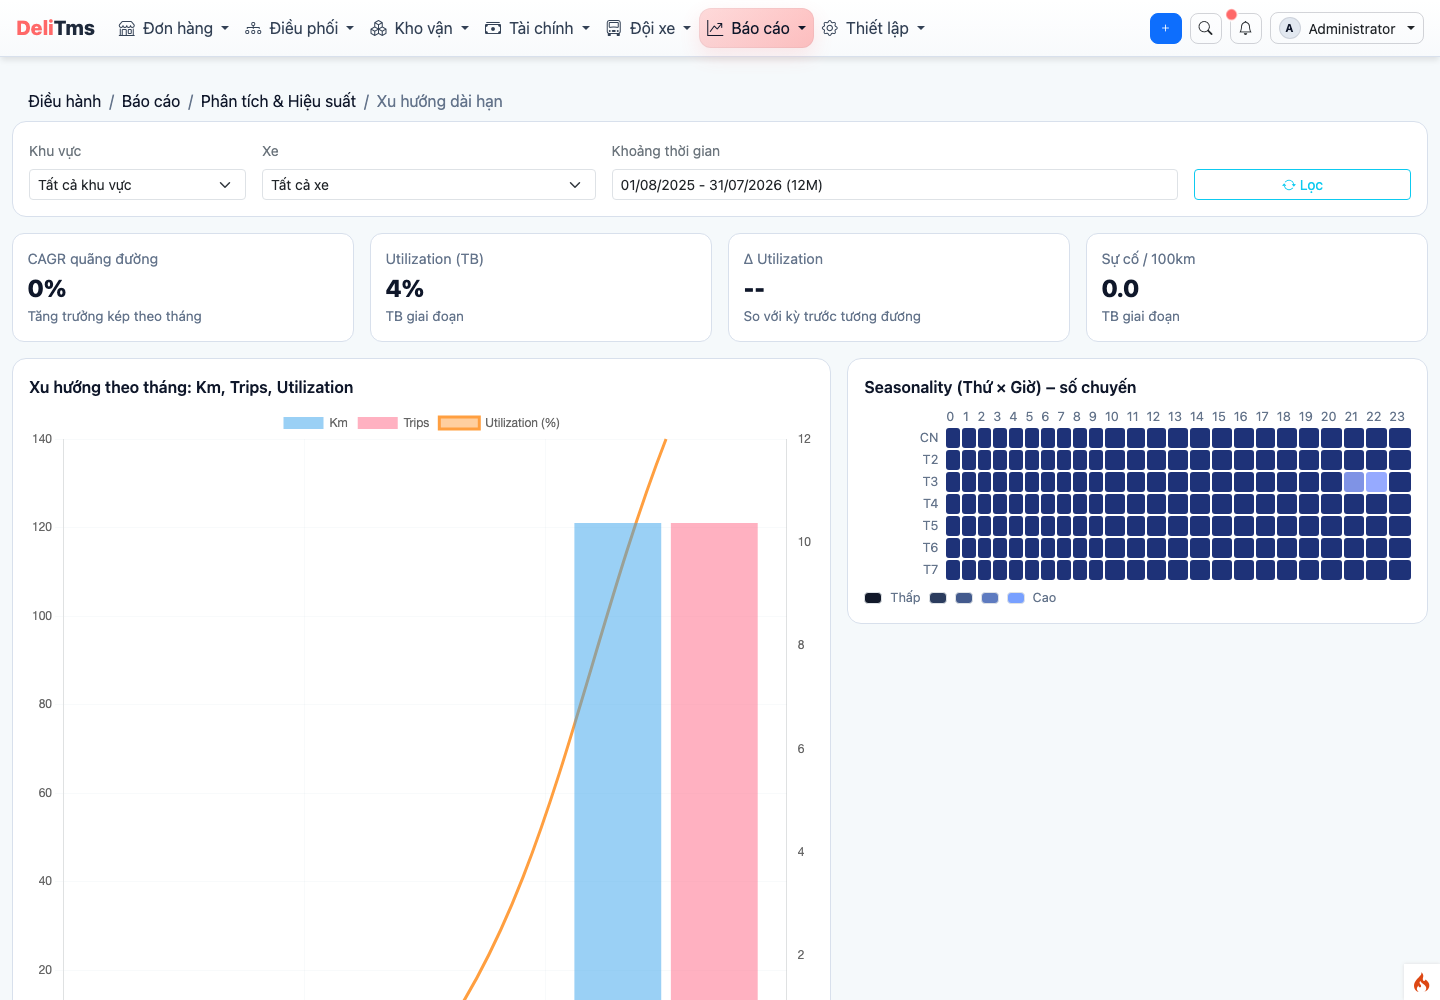Open the search magnifier icon
1440x1000 pixels.
click(1206, 28)
